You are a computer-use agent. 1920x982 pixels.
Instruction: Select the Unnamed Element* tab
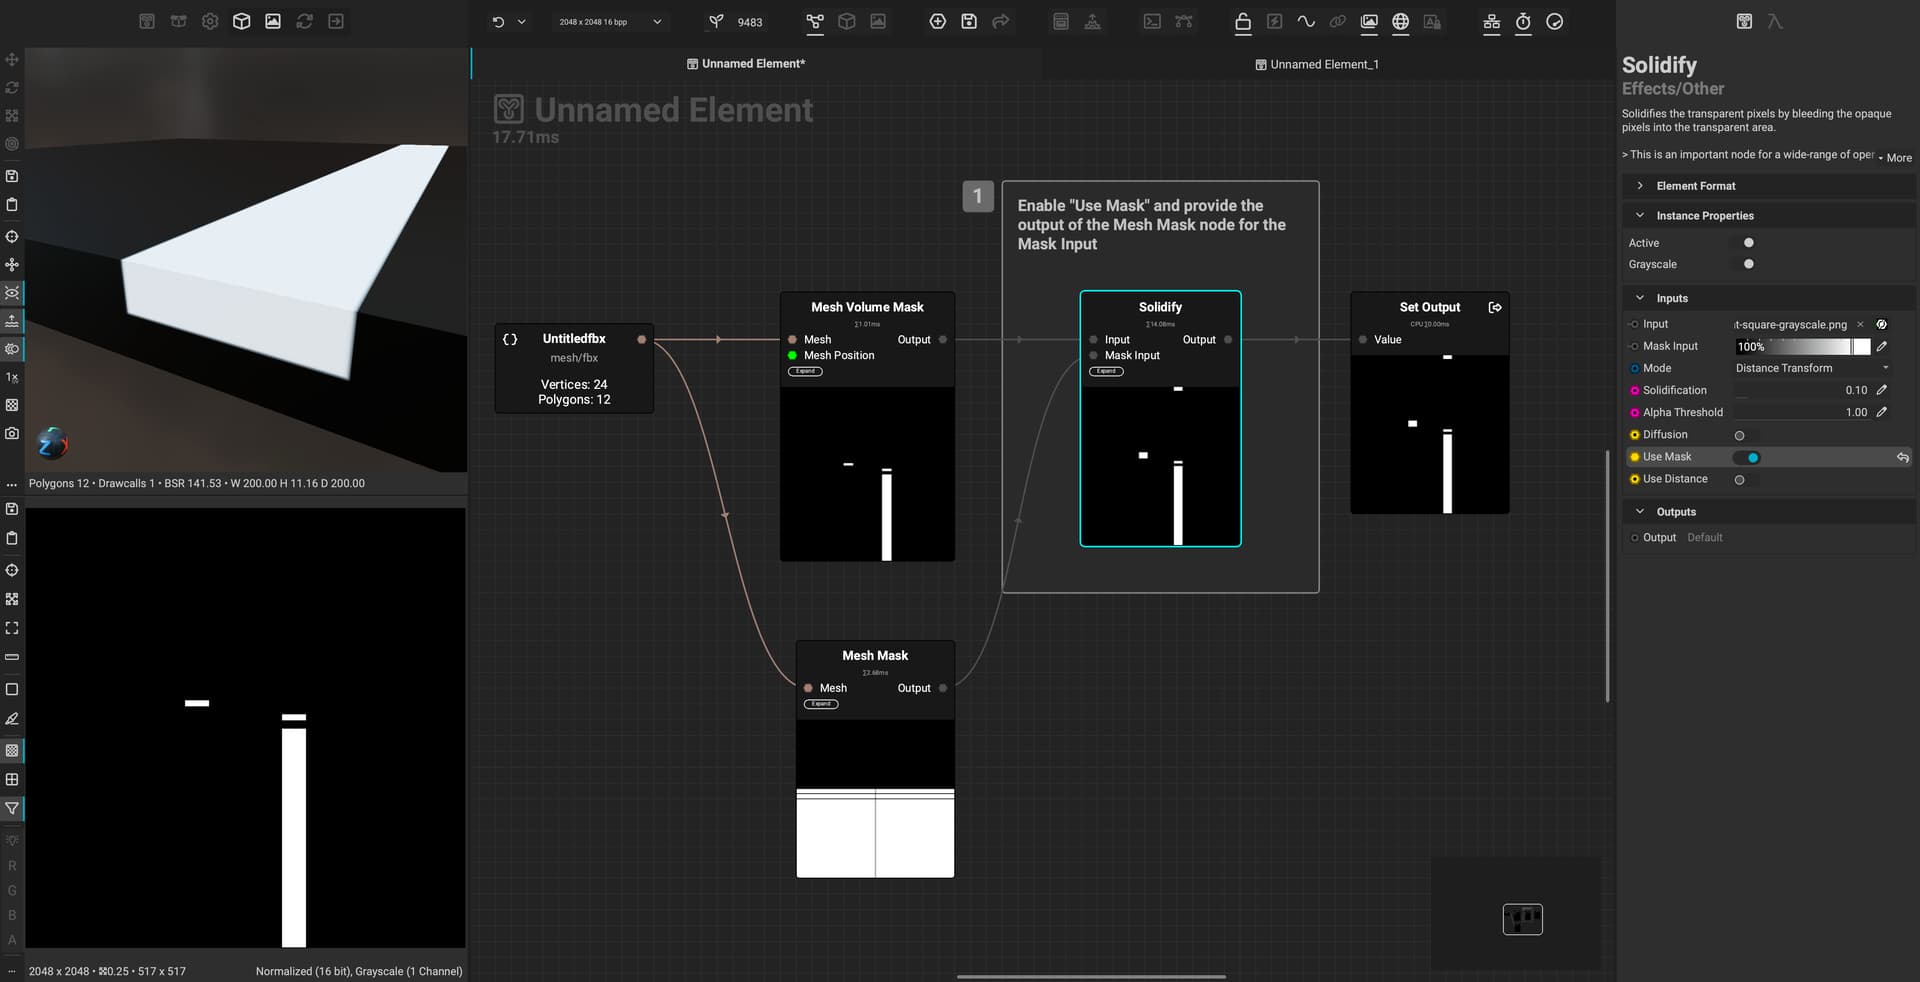pos(746,64)
